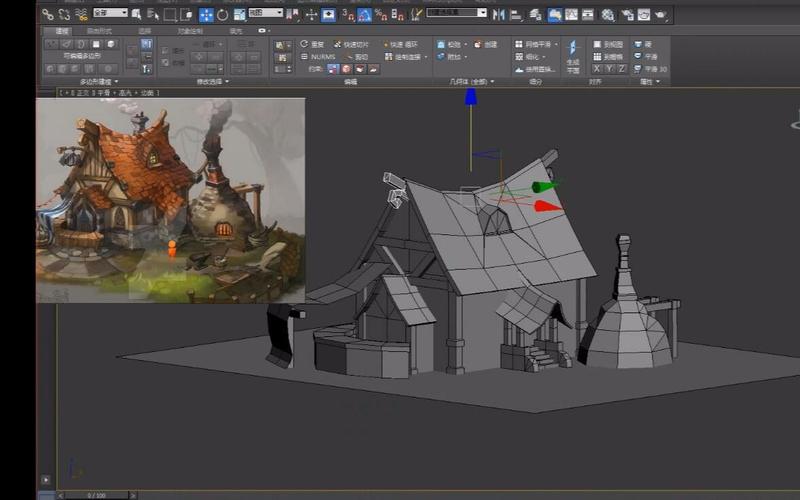Click the Select and Rotate tool
Screen dimensions: 800x500
click(x=222, y=14)
